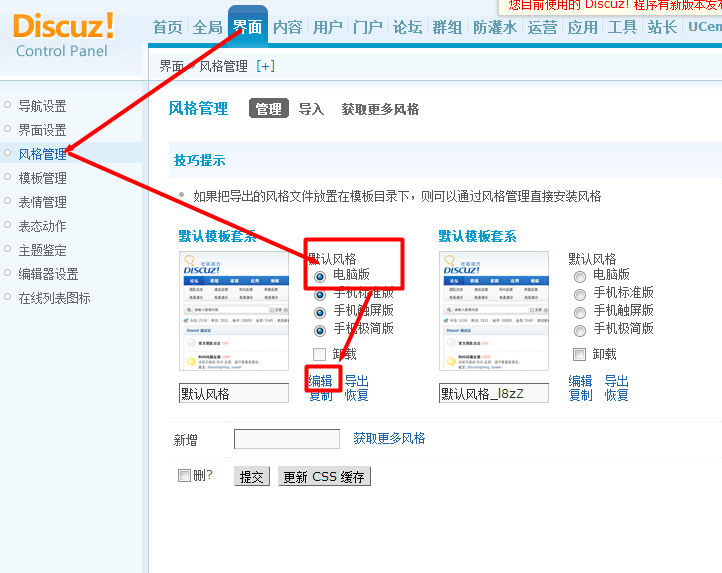Viewport: 722px width, 573px height.
Task: Collapse the 技巧提示 section header
Action: tap(199, 160)
